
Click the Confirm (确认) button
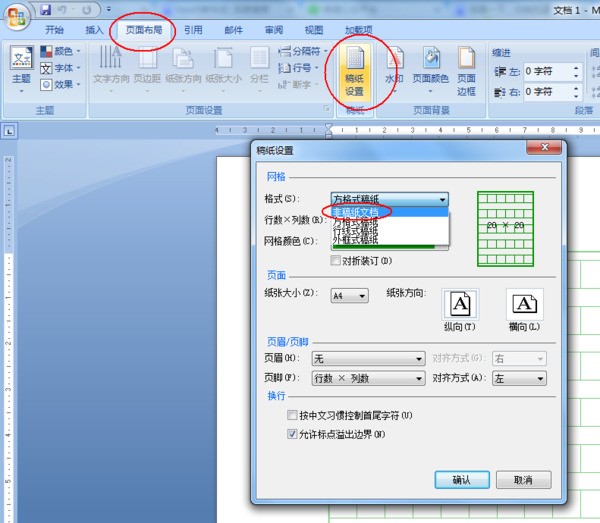[x=462, y=480]
